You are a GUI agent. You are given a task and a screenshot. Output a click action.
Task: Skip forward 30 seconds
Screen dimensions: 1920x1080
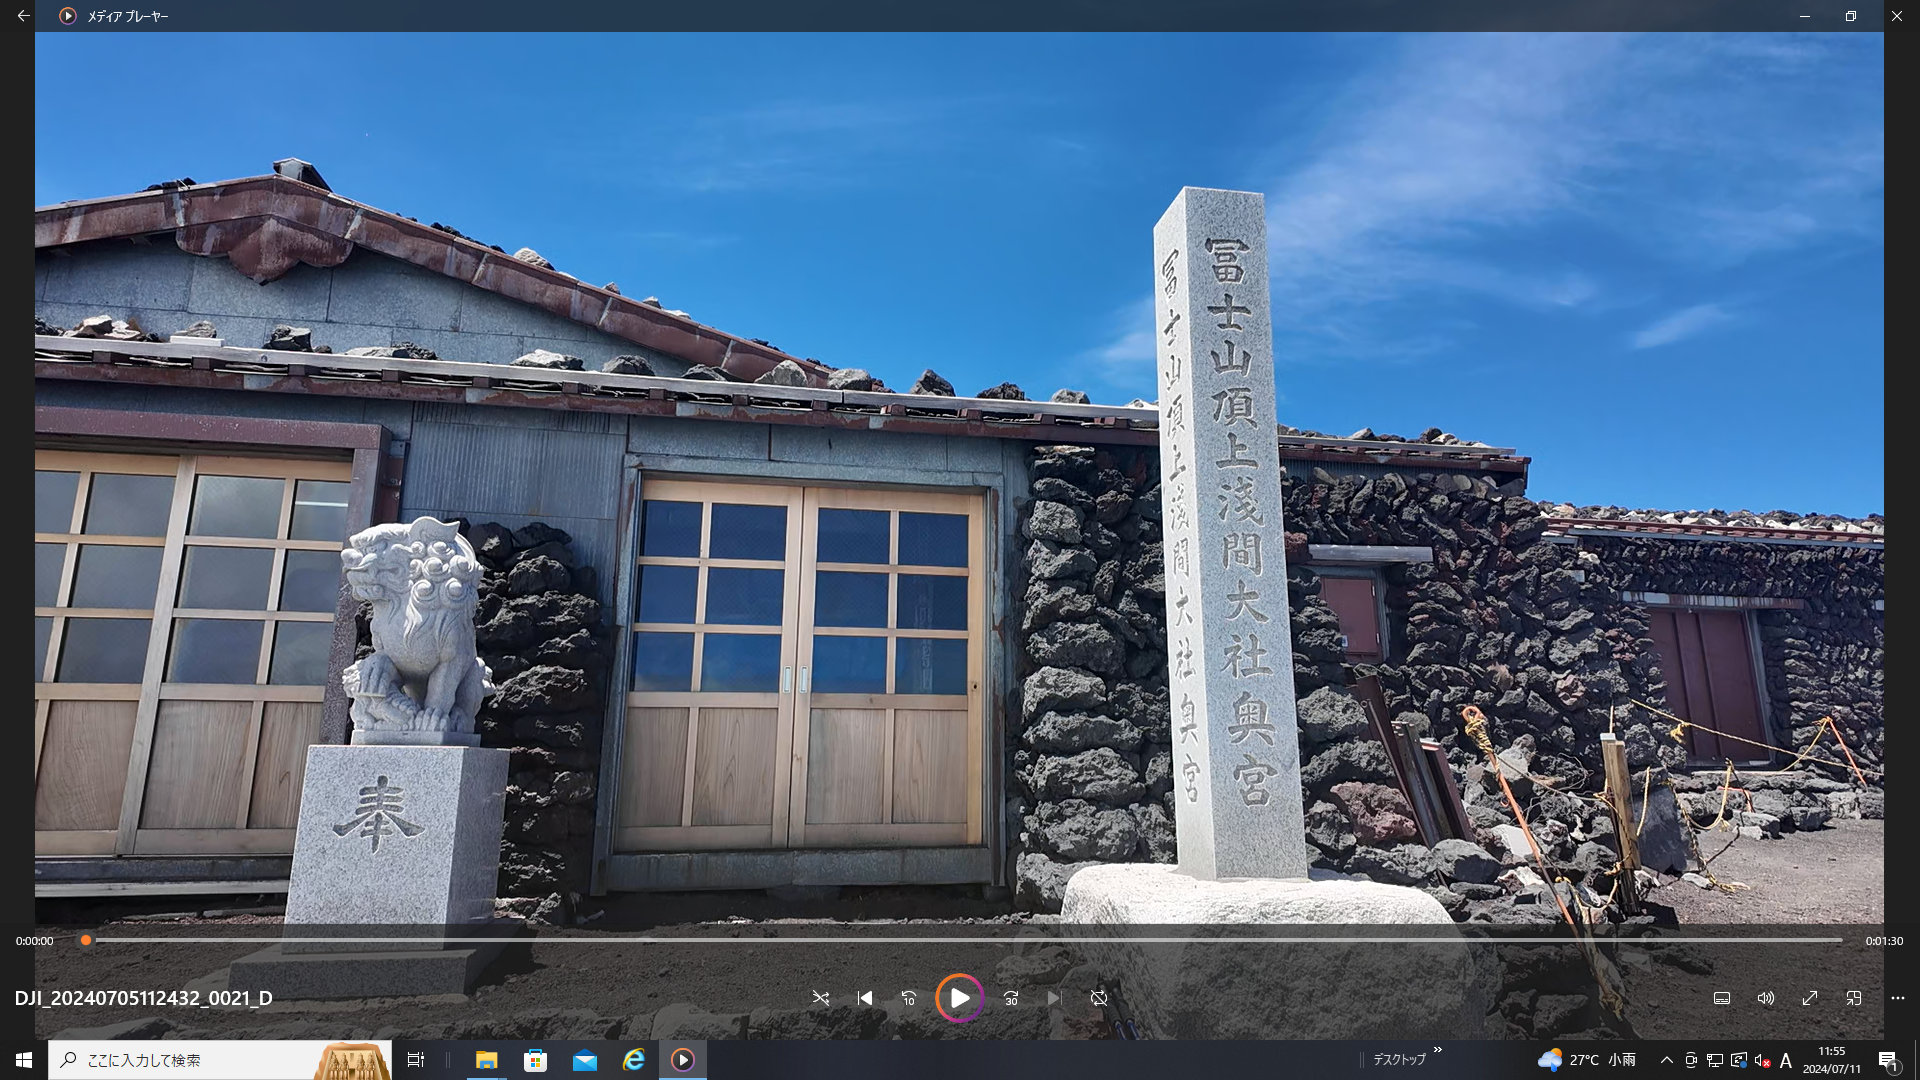1011,998
